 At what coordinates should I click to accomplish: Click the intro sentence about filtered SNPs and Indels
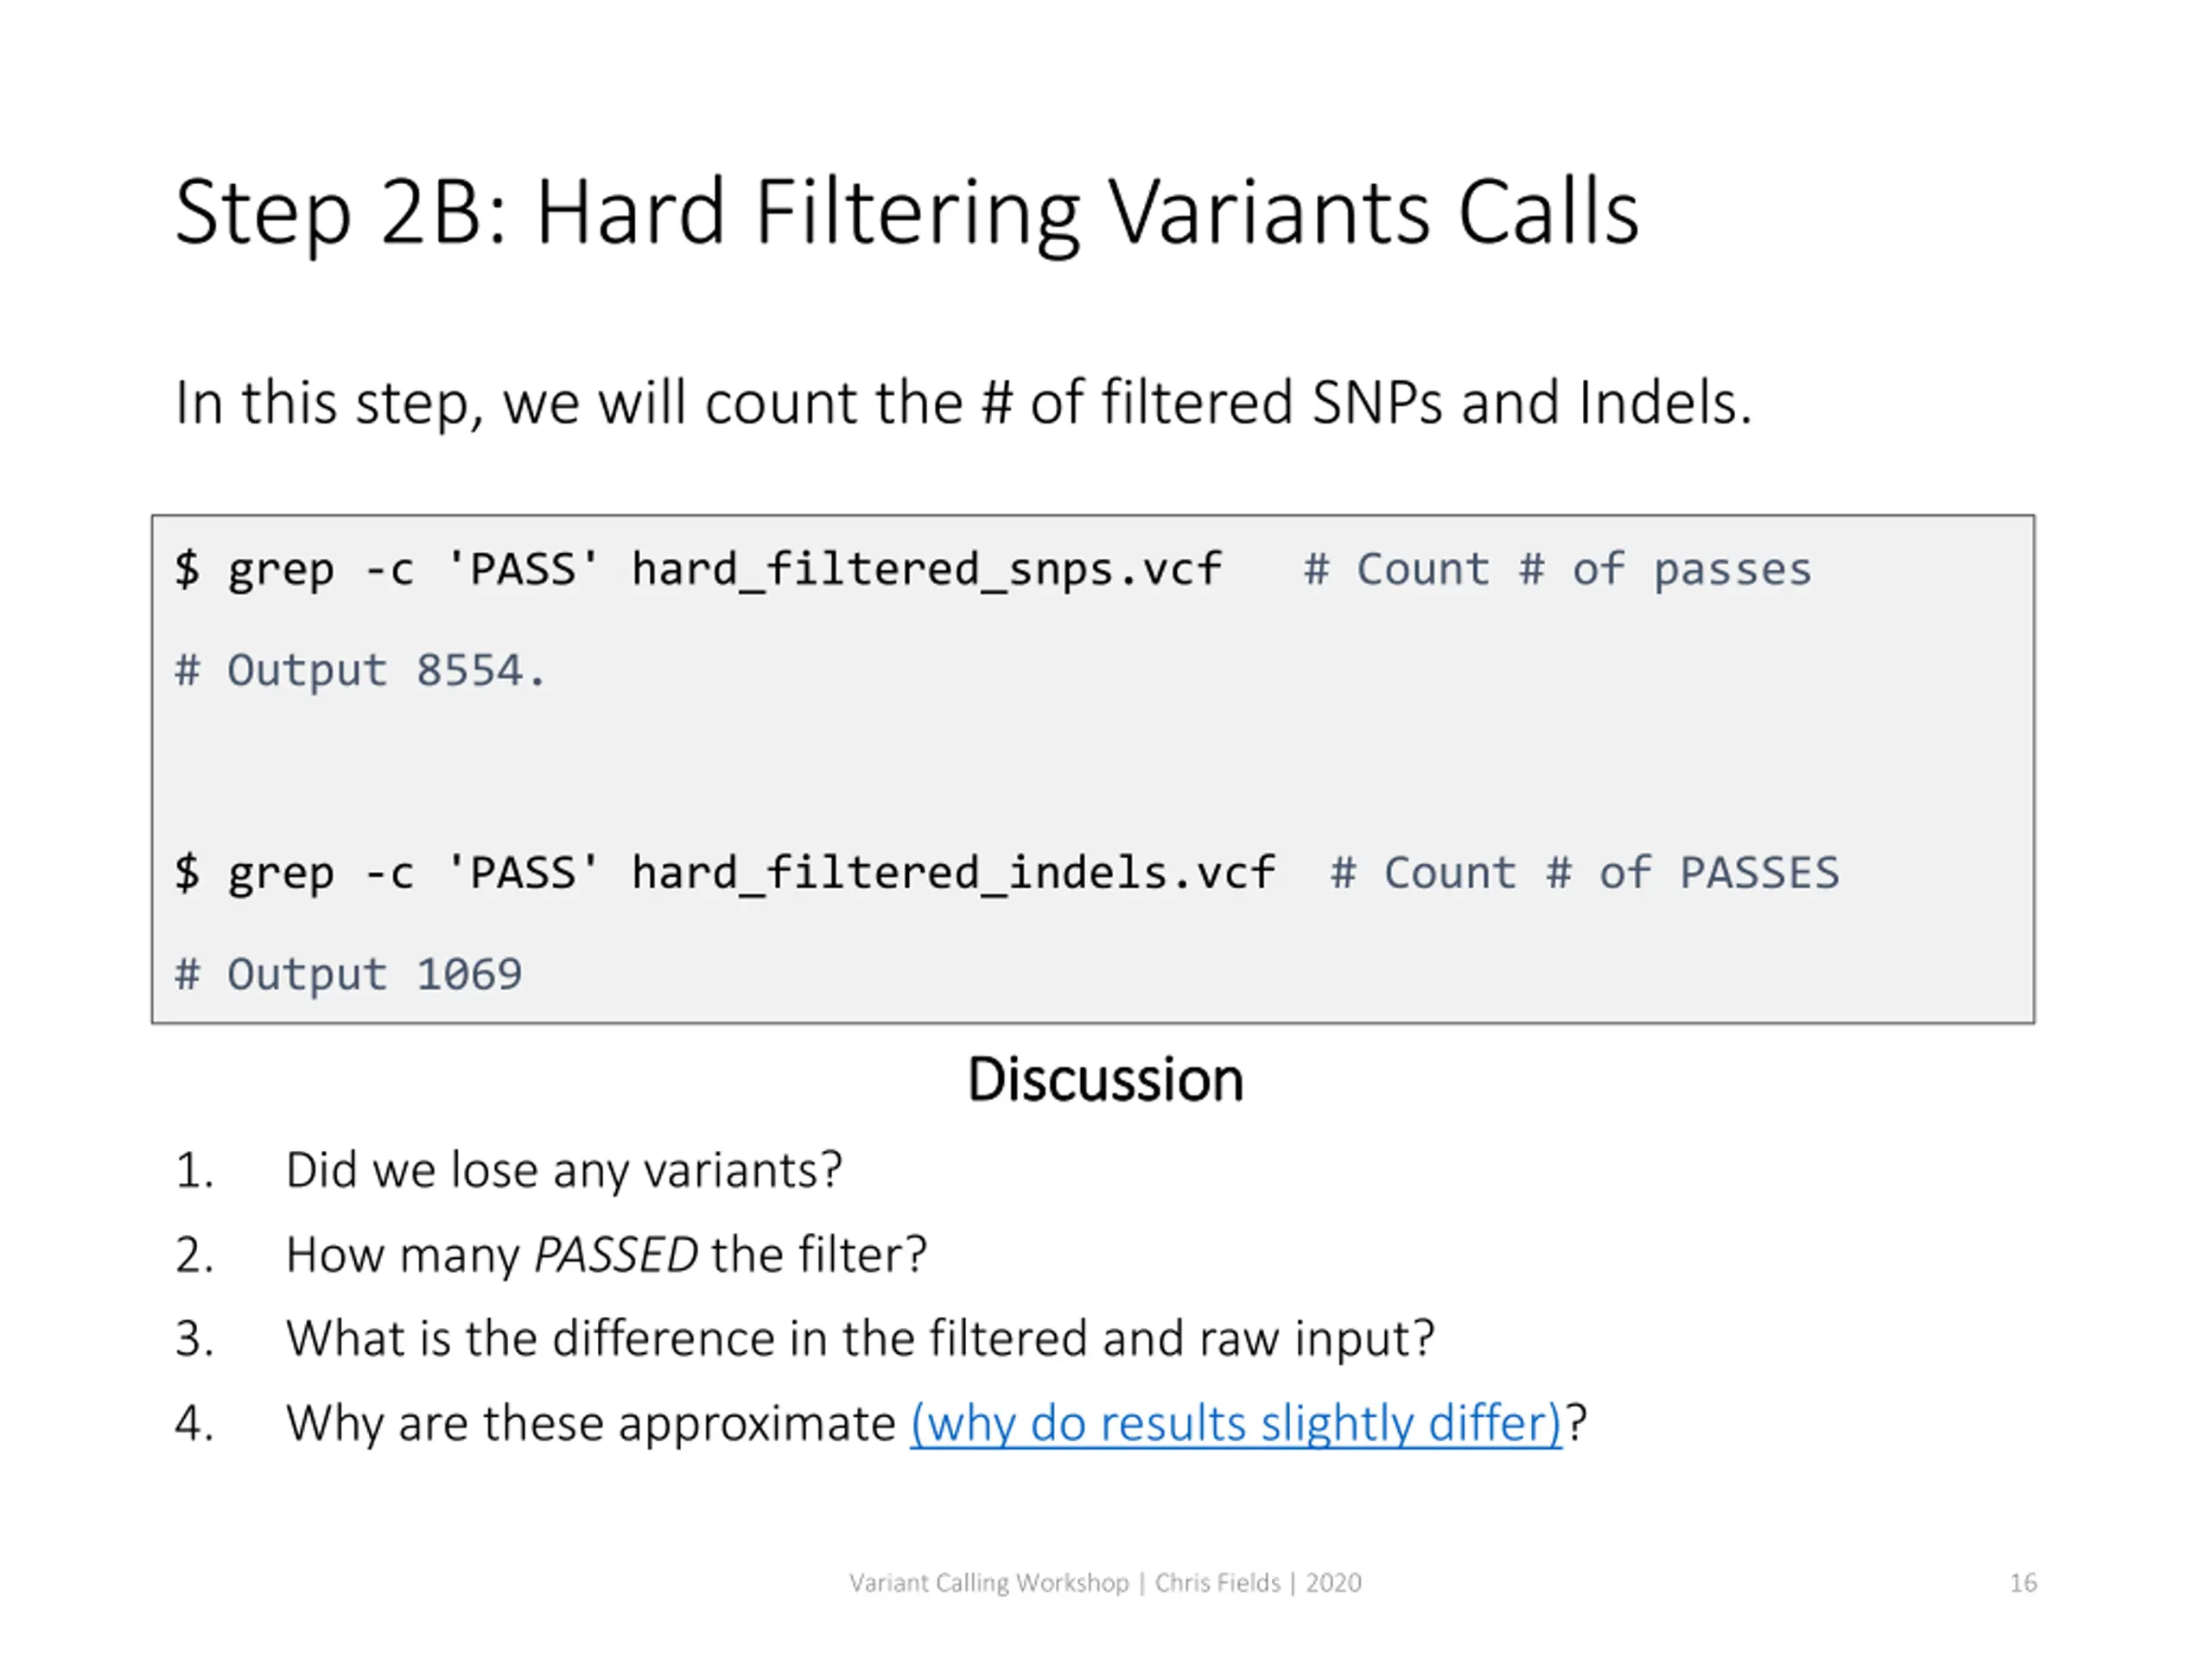[x=963, y=403]
